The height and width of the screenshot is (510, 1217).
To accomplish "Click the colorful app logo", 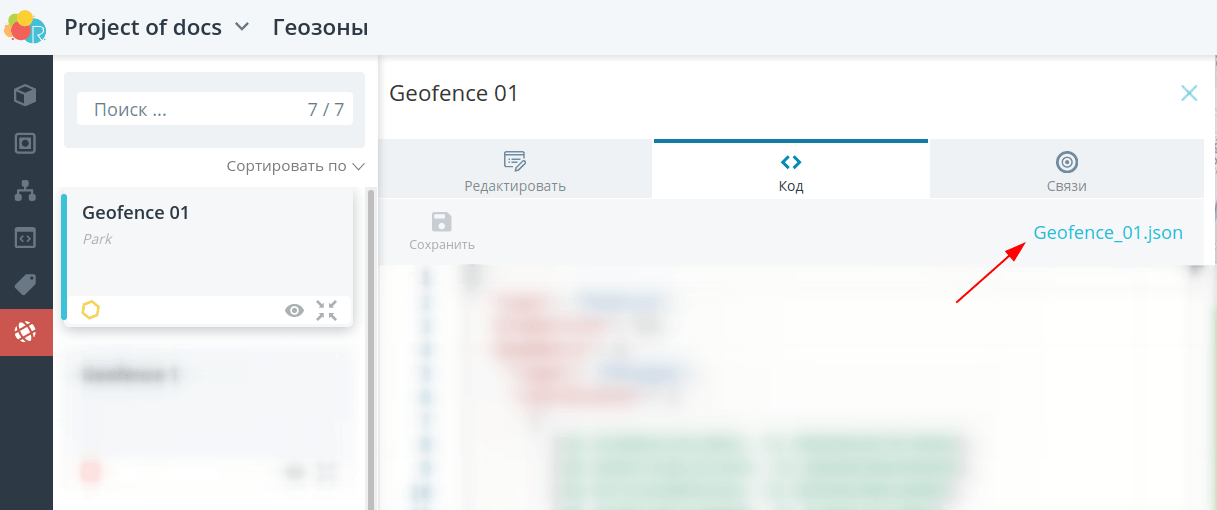I will tap(24, 27).
